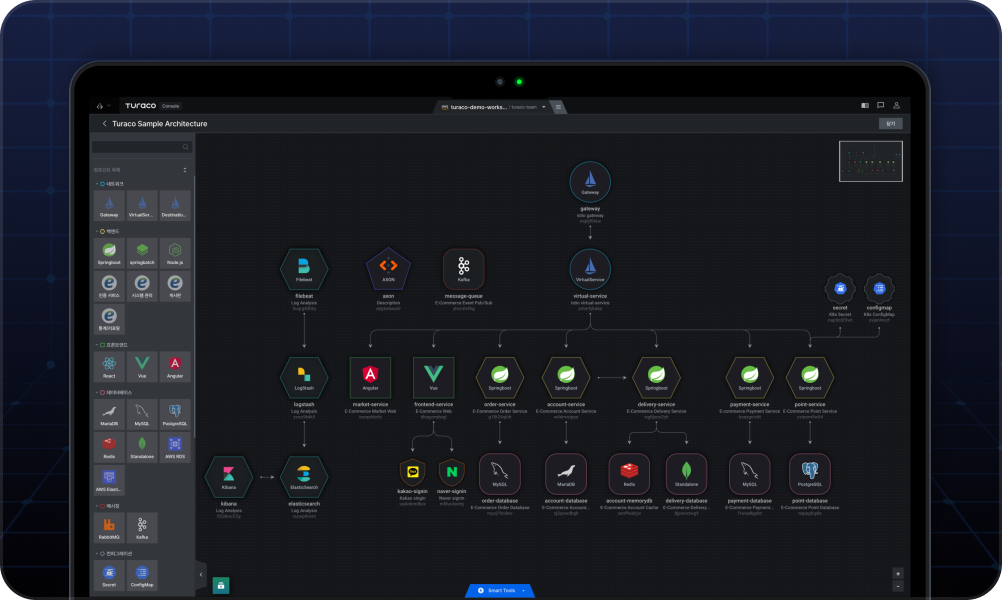Click the component search field in sidebar
Screen dimensions: 1002x600
point(136,147)
